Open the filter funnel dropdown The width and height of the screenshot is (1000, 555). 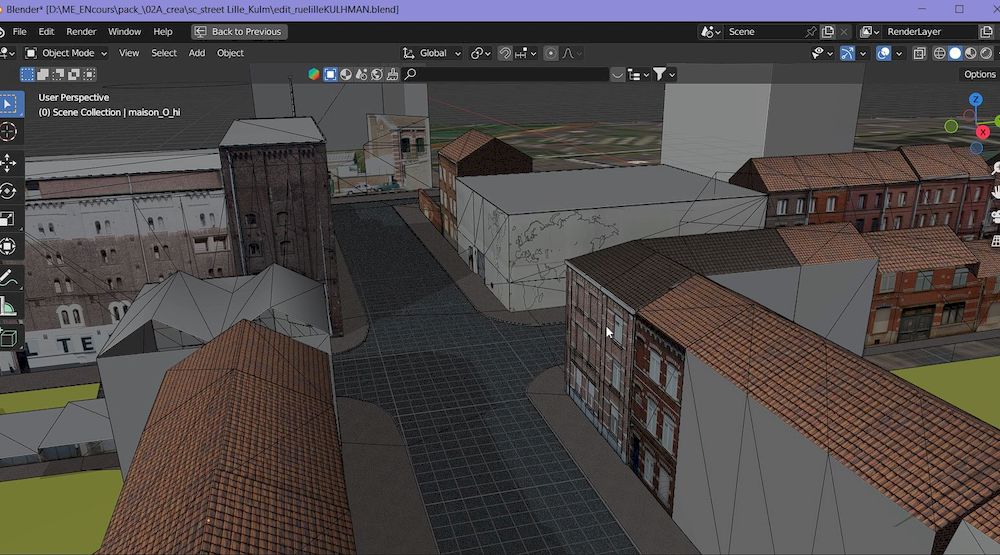coord(664,74)
